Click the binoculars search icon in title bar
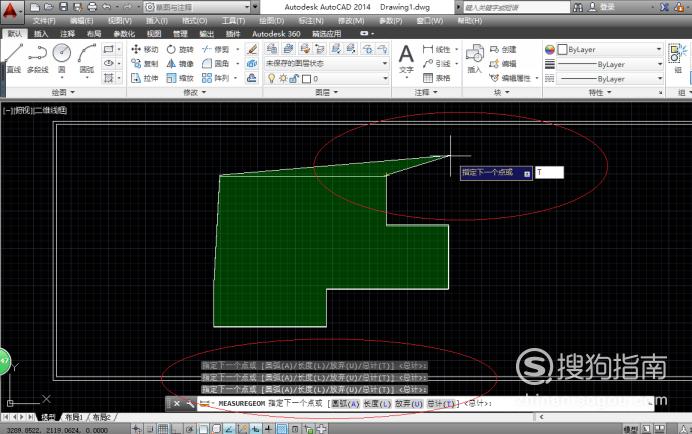The height and width of the screenshot is (434, 692). (x=577, y=7)
